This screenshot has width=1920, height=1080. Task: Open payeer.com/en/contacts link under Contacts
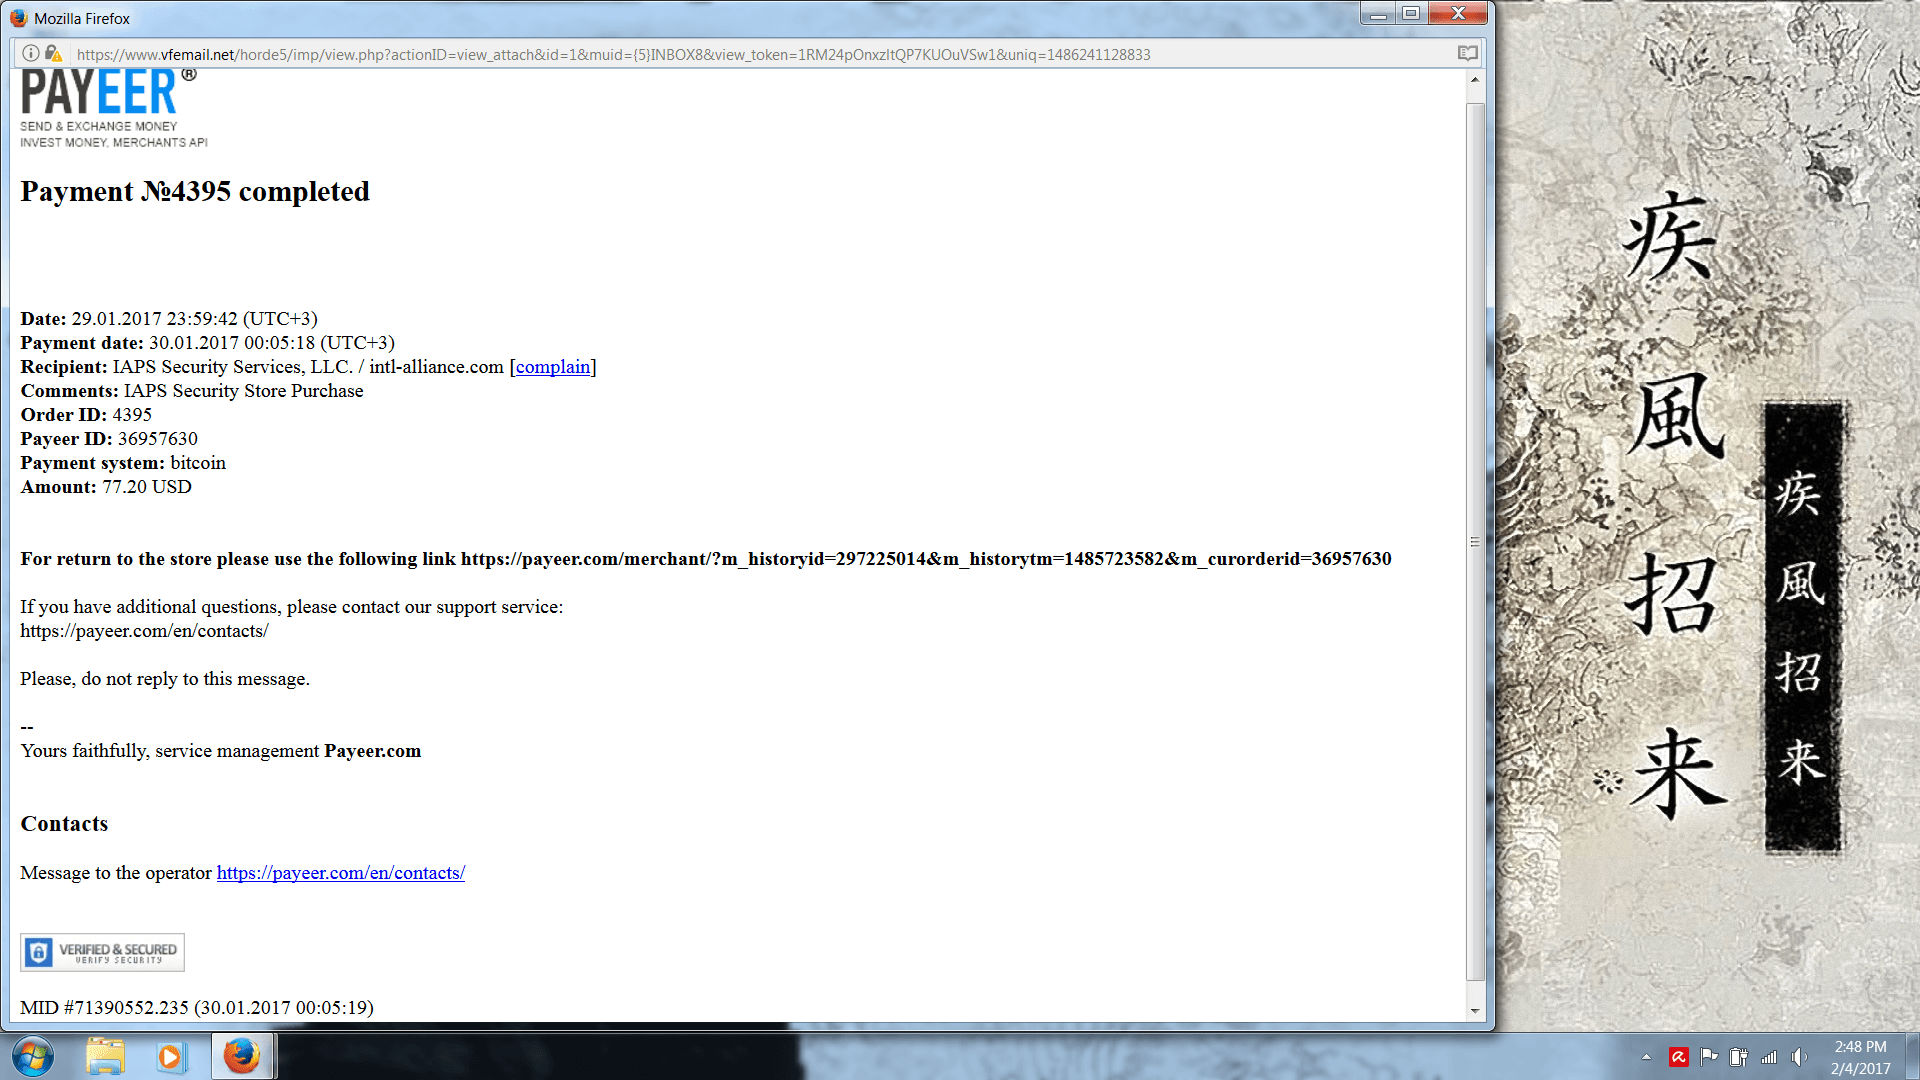pos(341,873)
